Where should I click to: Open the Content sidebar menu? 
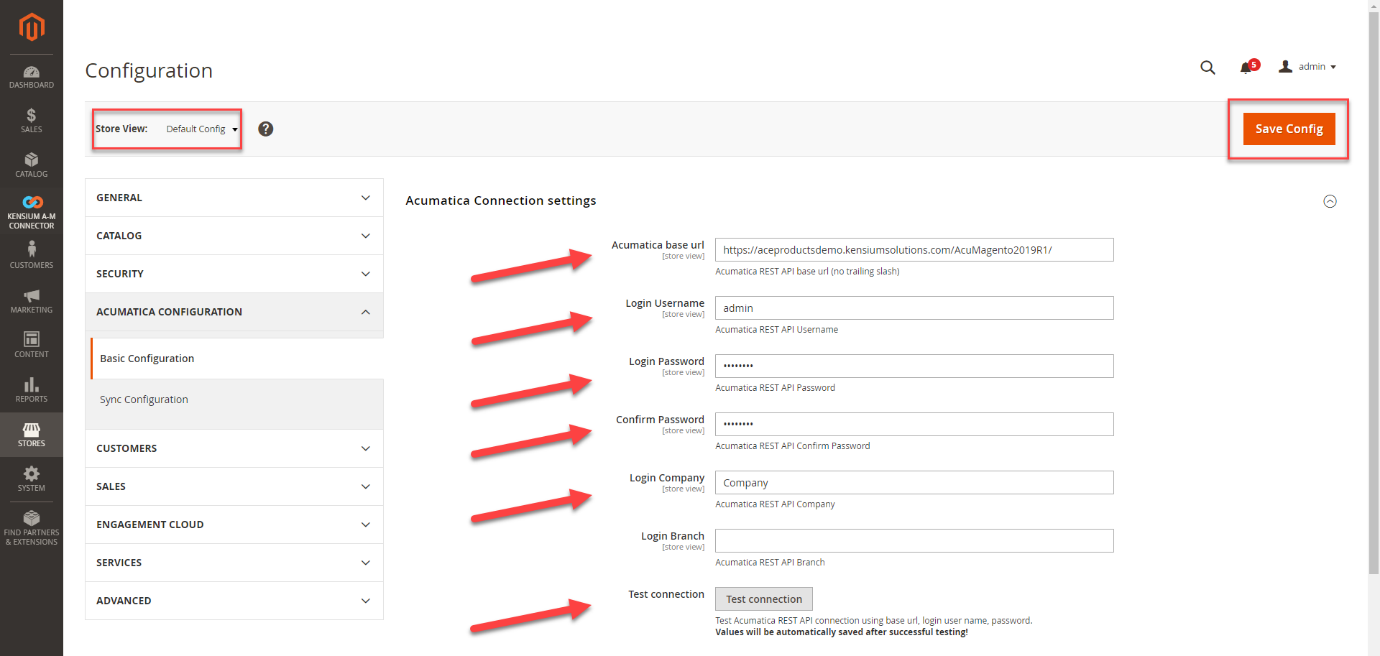click(x=31, y=345)
